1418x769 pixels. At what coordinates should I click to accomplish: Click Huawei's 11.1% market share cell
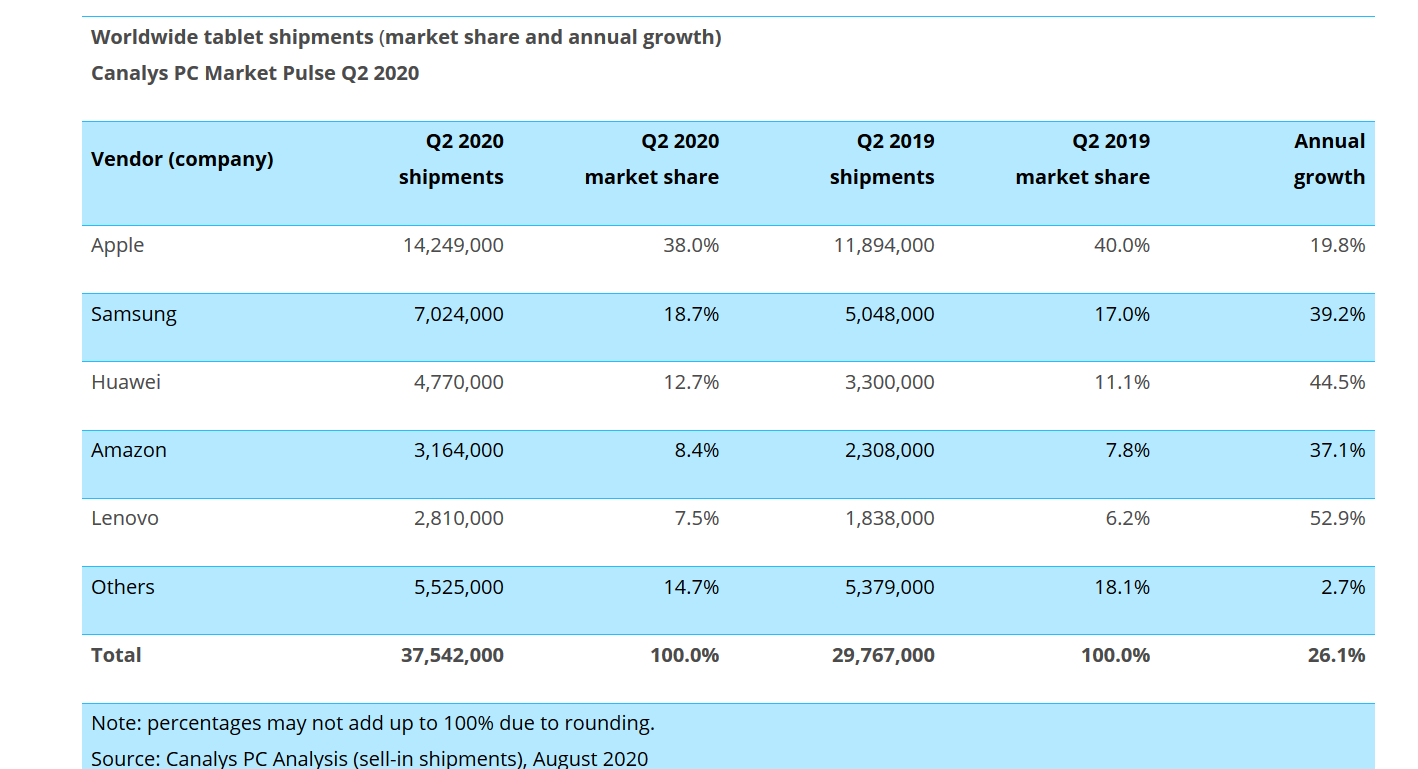click(x=1122, y=382)
